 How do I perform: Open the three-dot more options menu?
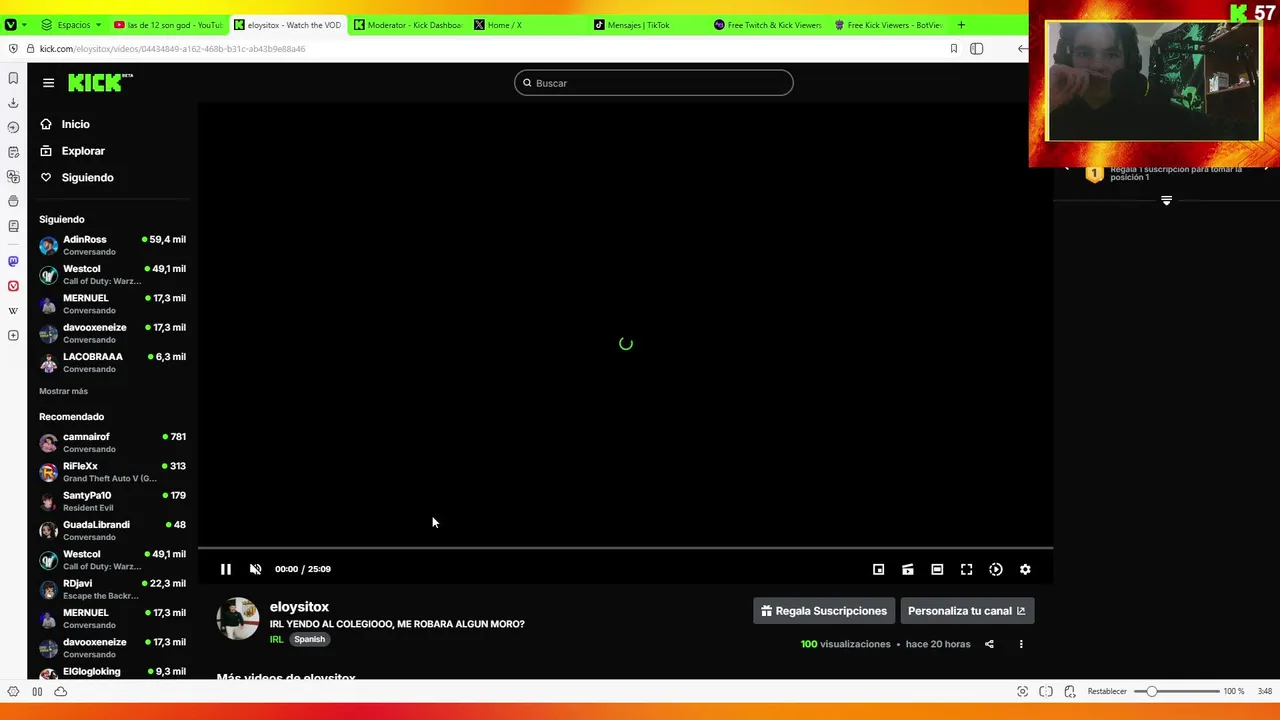(x=1021, y=644)
